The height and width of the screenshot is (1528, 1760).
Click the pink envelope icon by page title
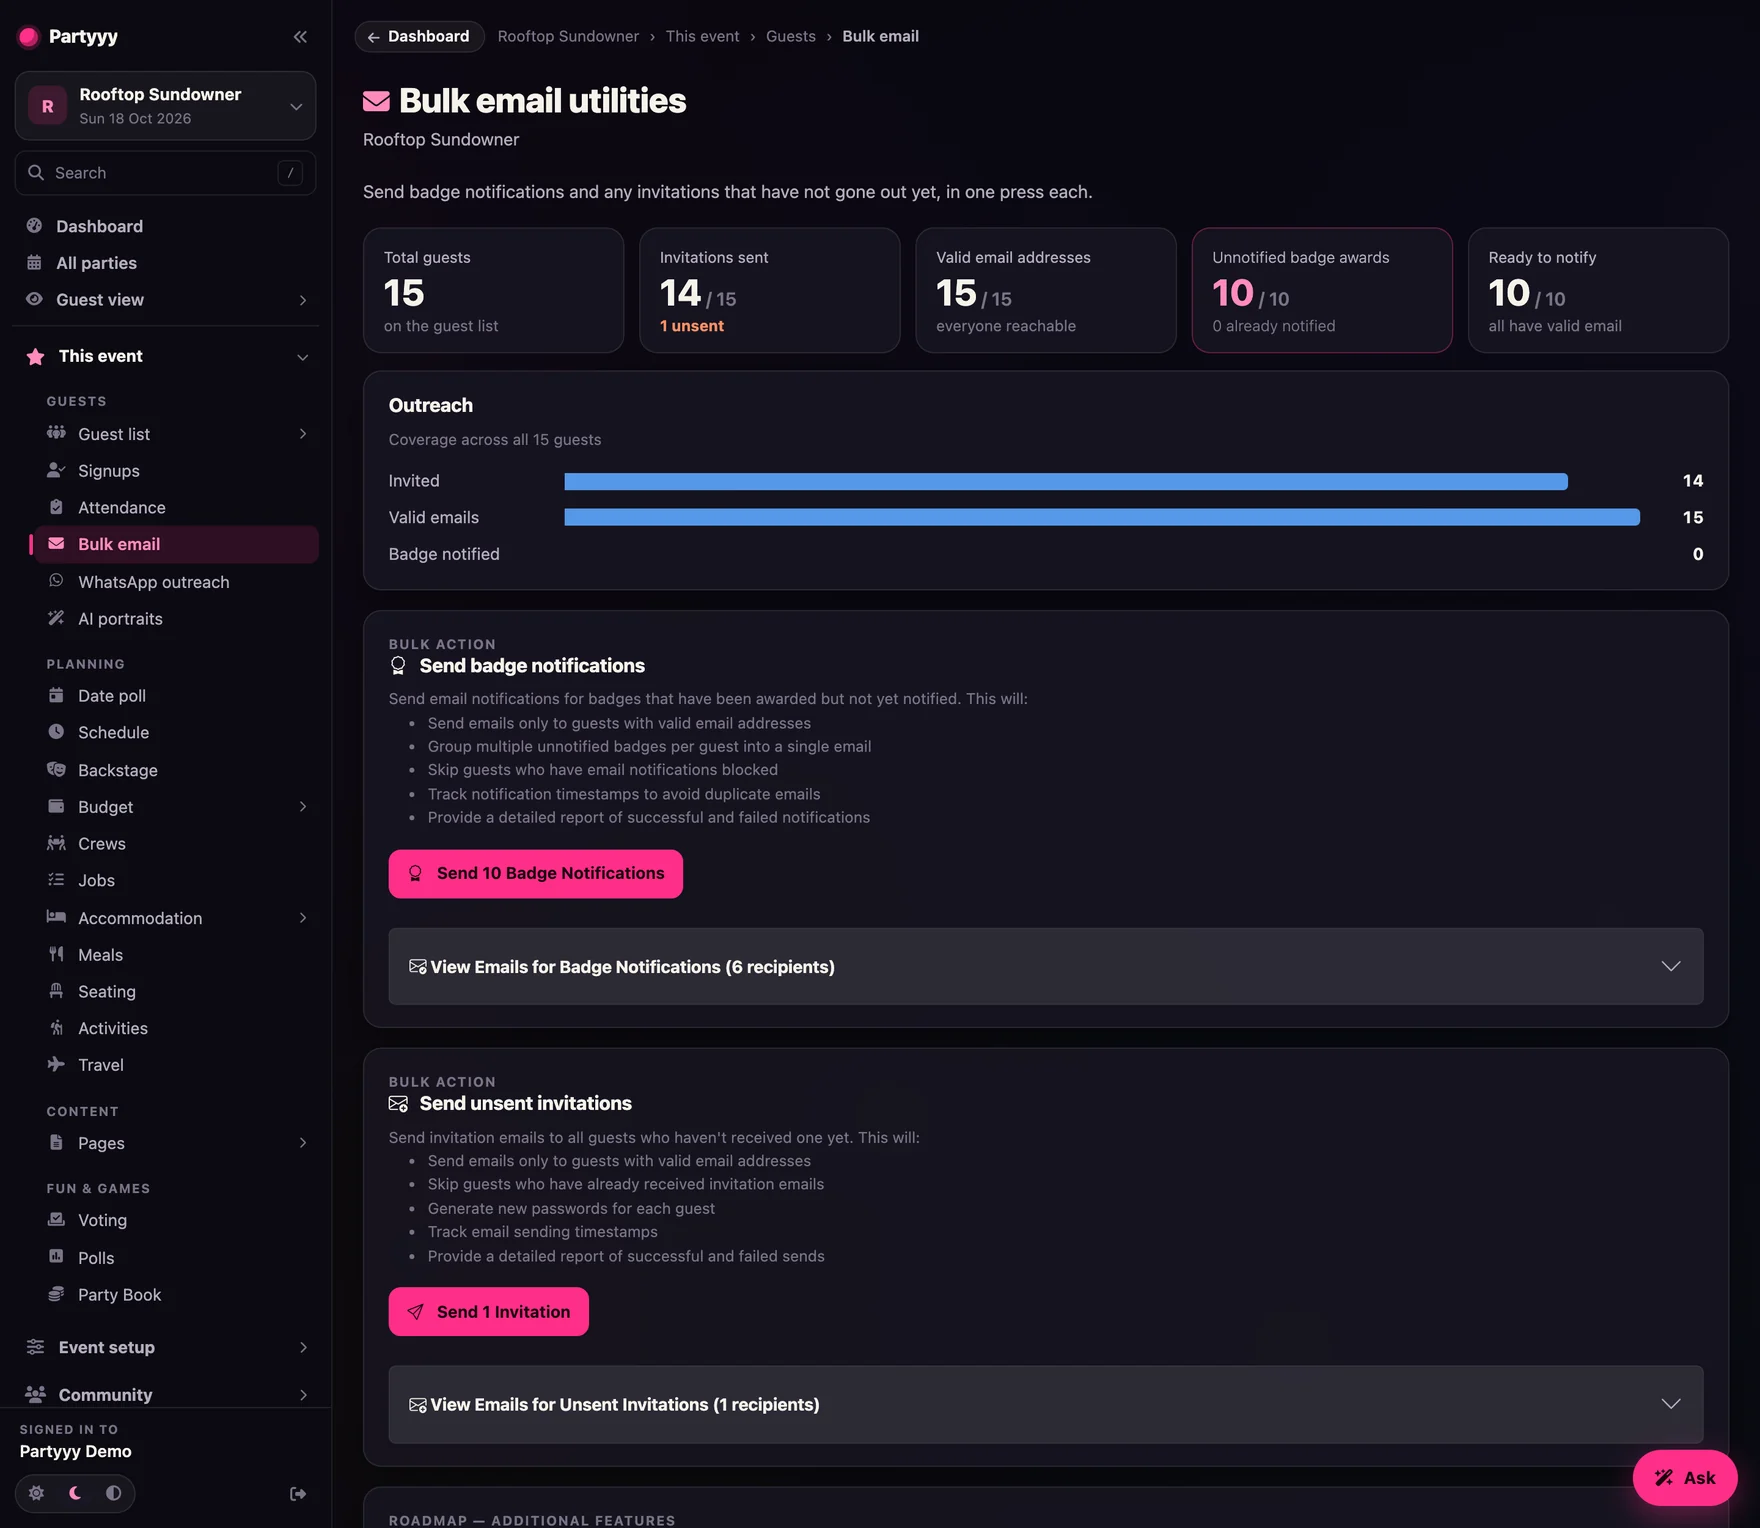[376, 101]
